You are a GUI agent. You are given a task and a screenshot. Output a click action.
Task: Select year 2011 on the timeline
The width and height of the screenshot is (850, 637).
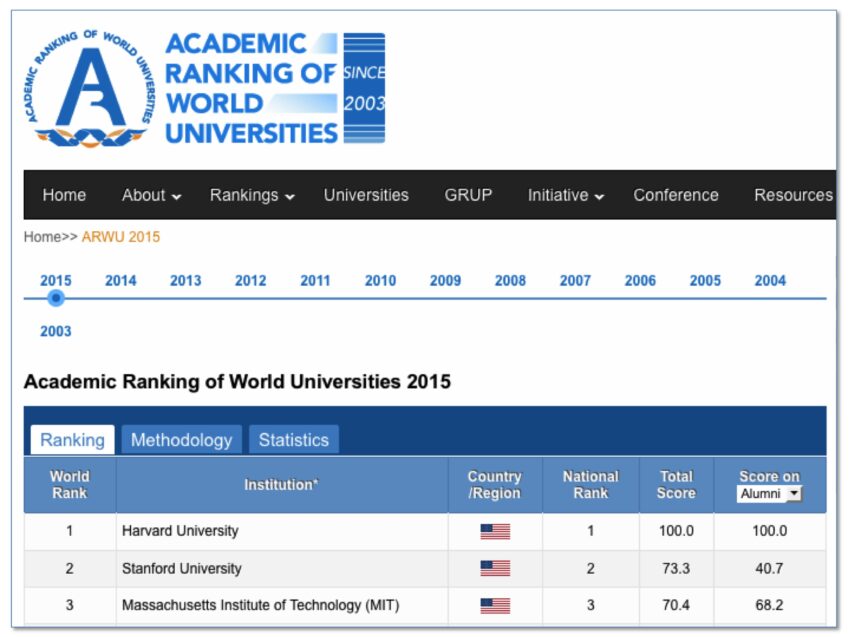click(315, 281)
